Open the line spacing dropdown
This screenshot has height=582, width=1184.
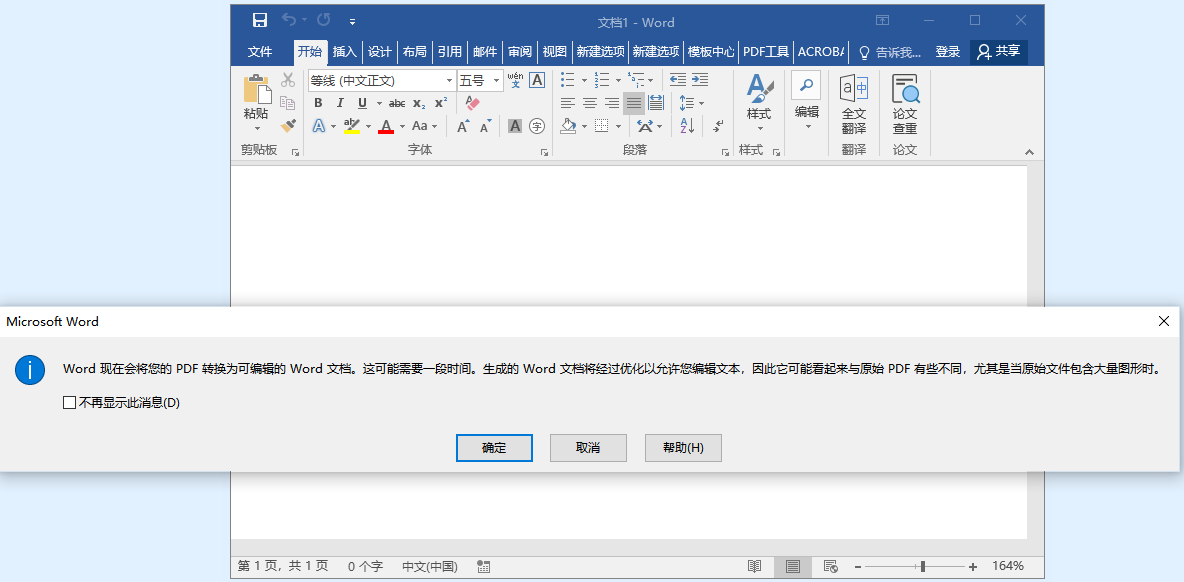pos(691,103)
